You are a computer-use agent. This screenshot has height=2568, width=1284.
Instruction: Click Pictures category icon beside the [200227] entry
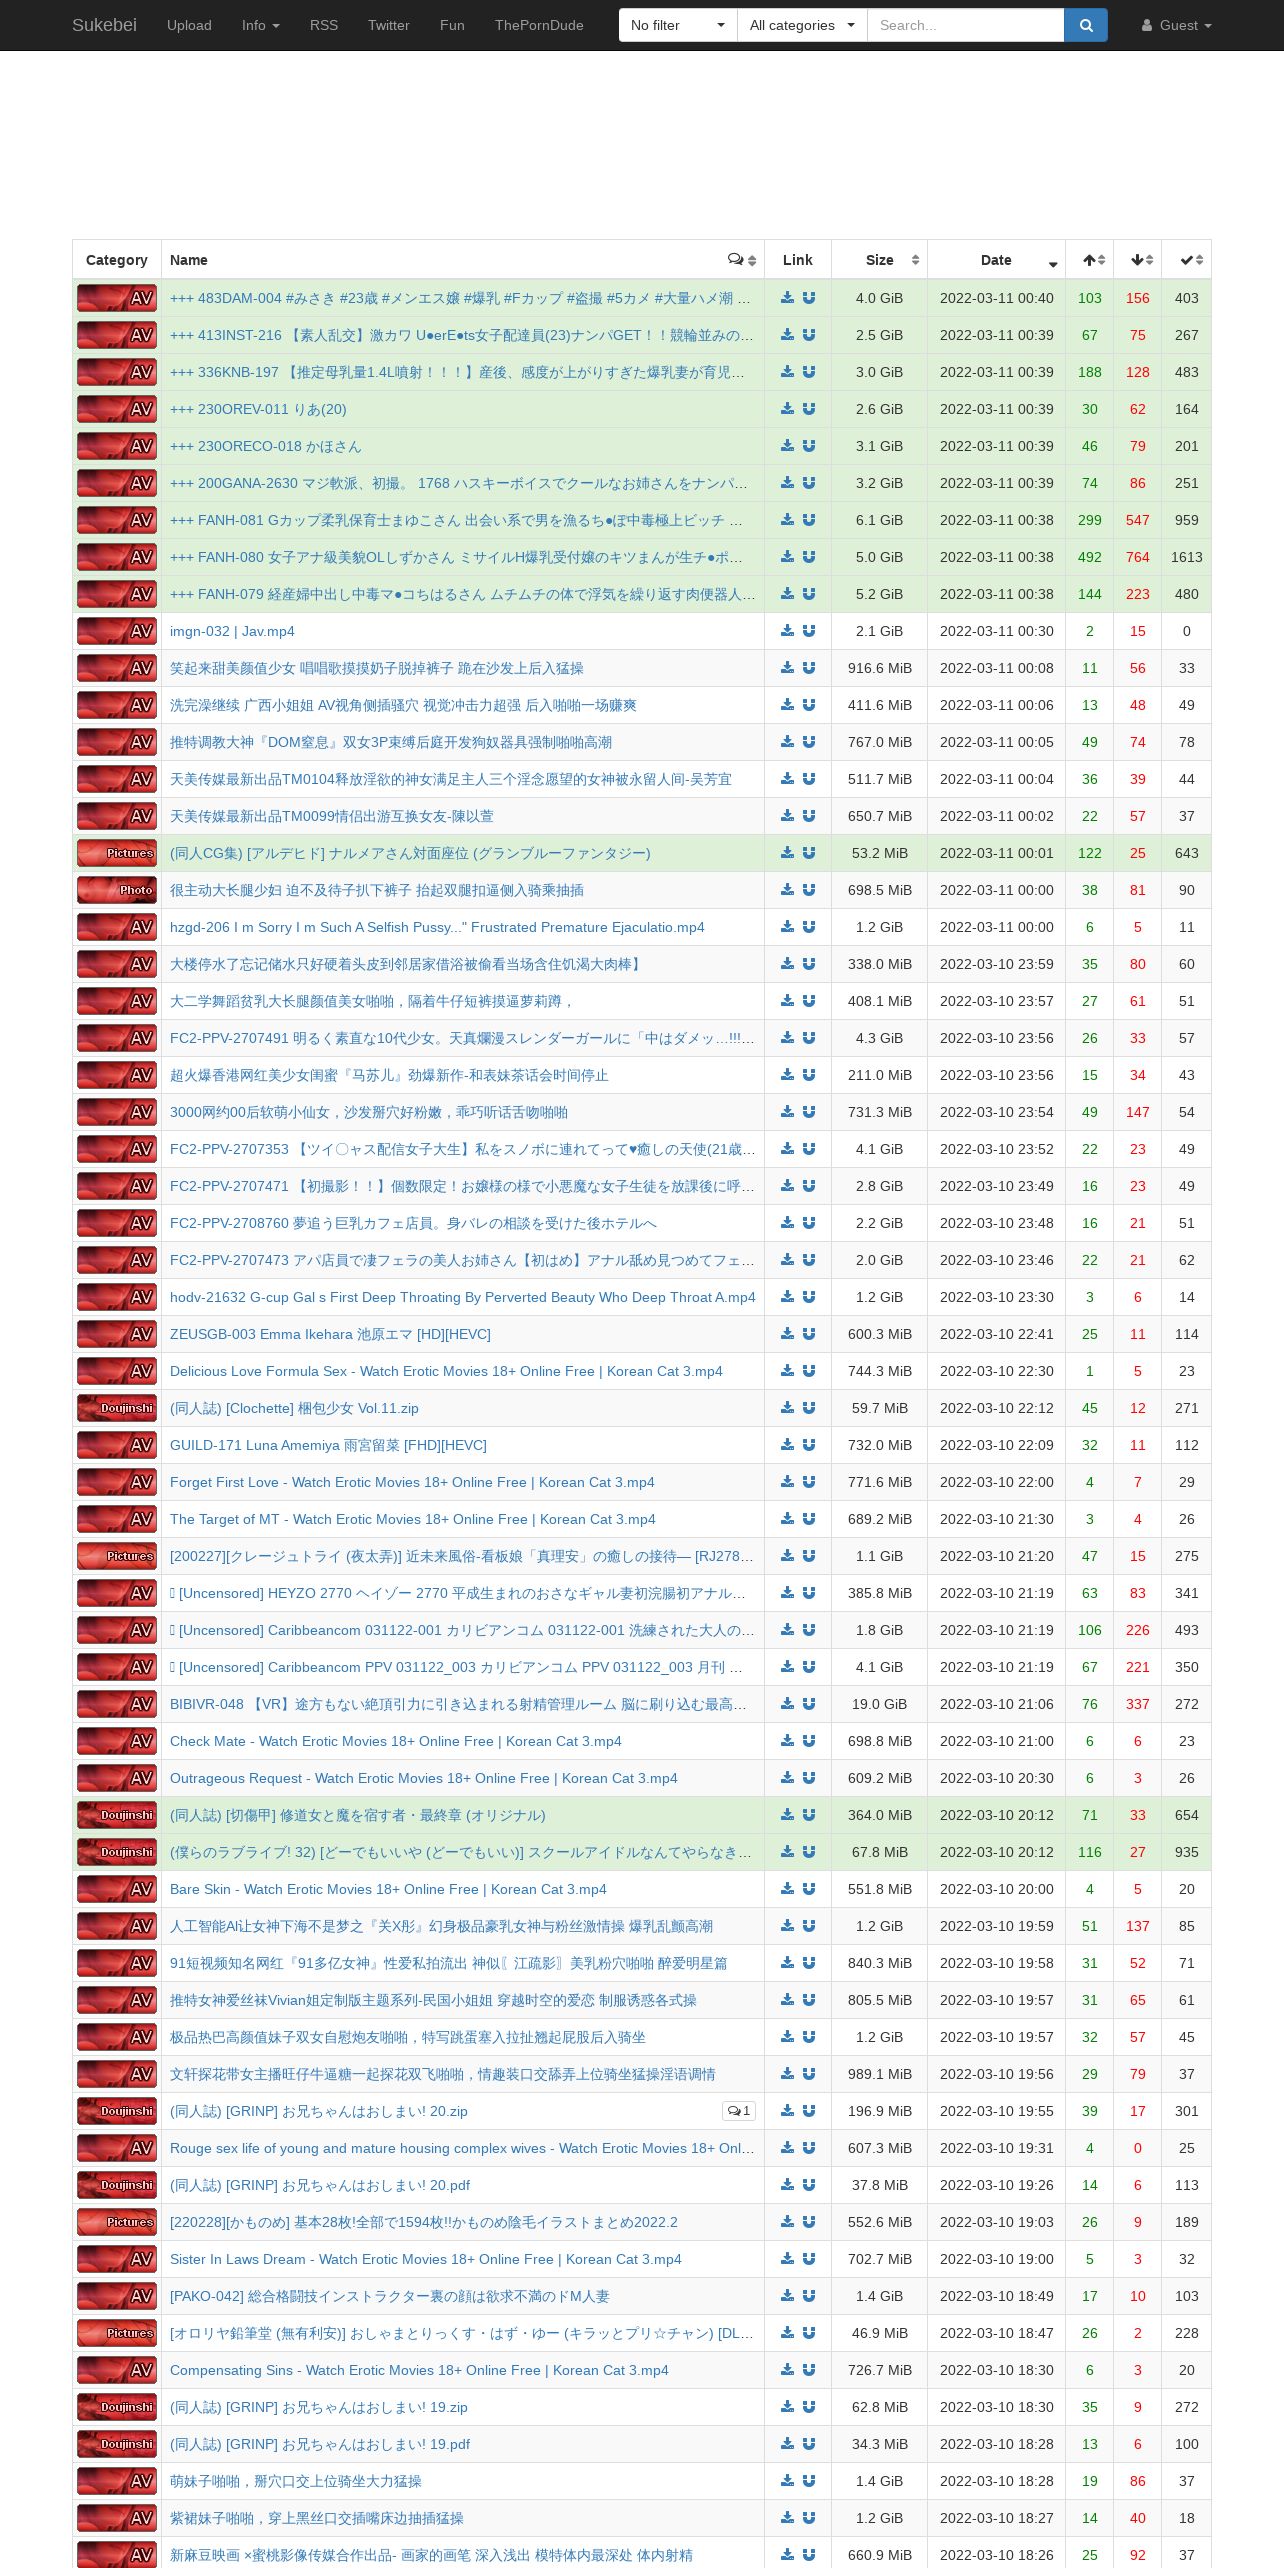(x=117, y=1556)
